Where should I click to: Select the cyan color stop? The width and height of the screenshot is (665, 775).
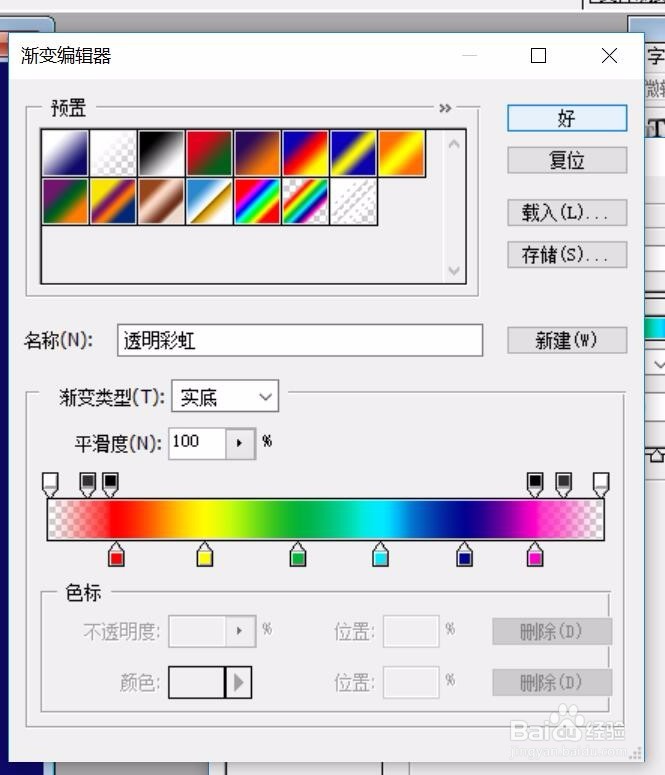click(380, 554)
